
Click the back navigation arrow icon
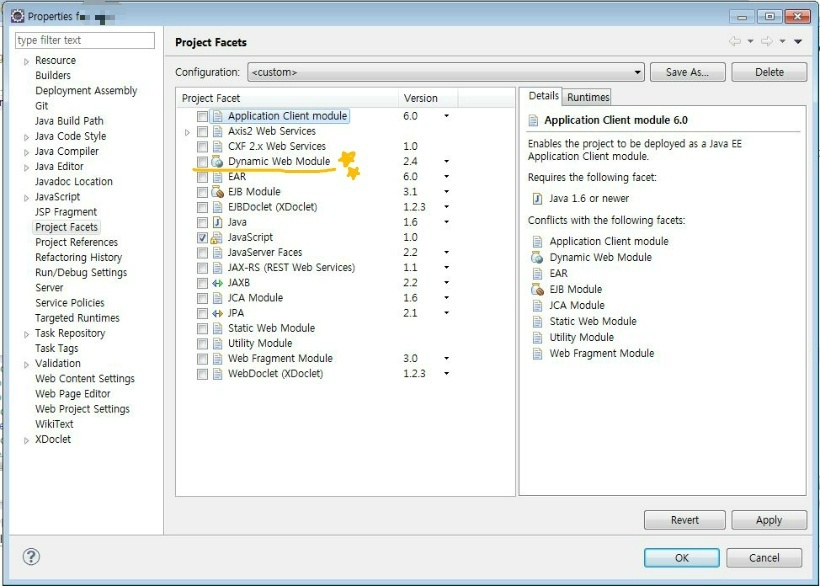[x=735, y=41]
